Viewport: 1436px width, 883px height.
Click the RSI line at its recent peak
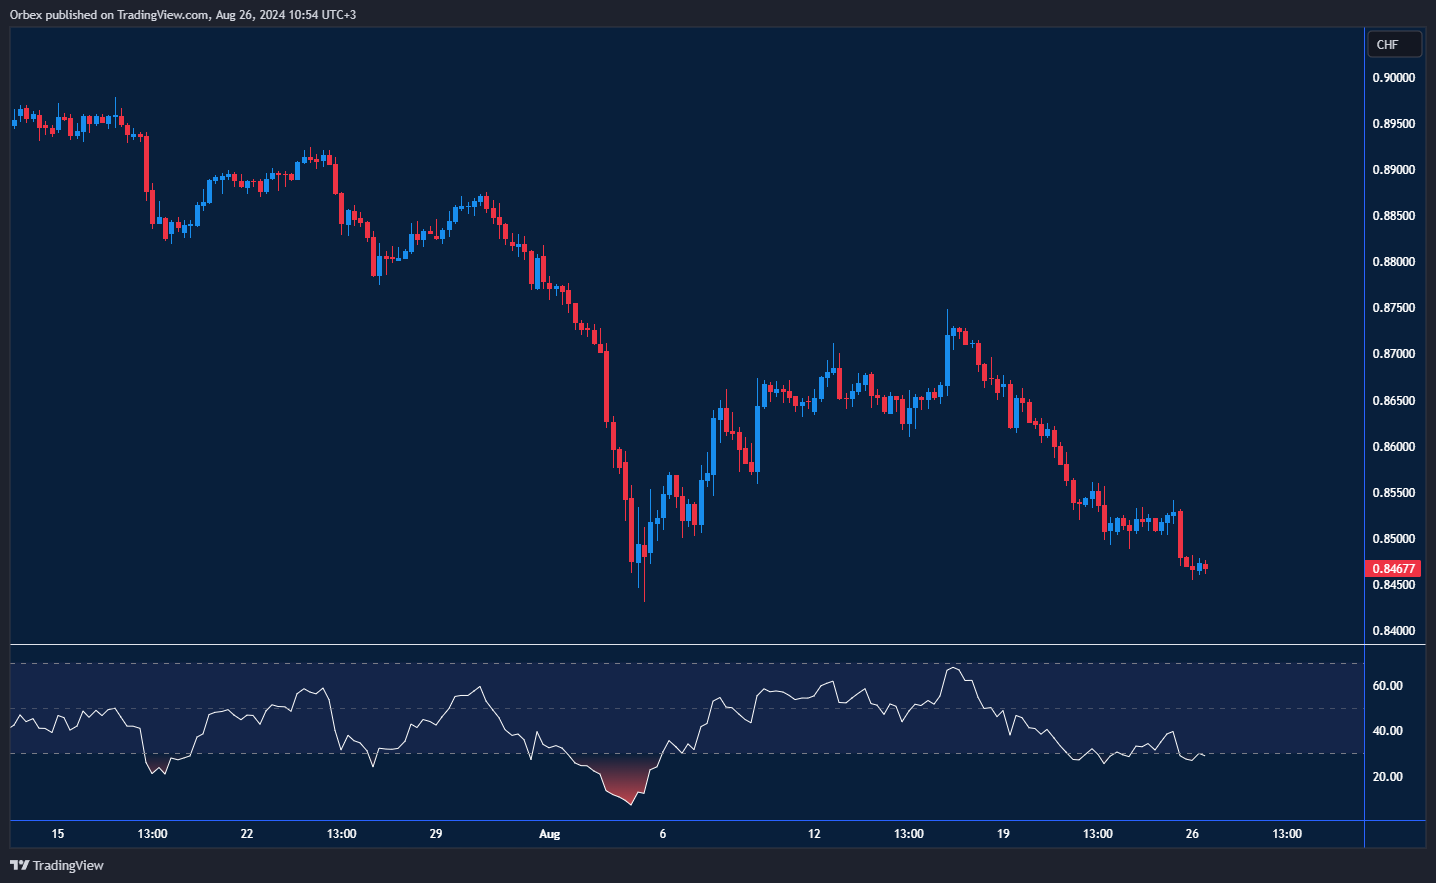[x=955, y=665]
